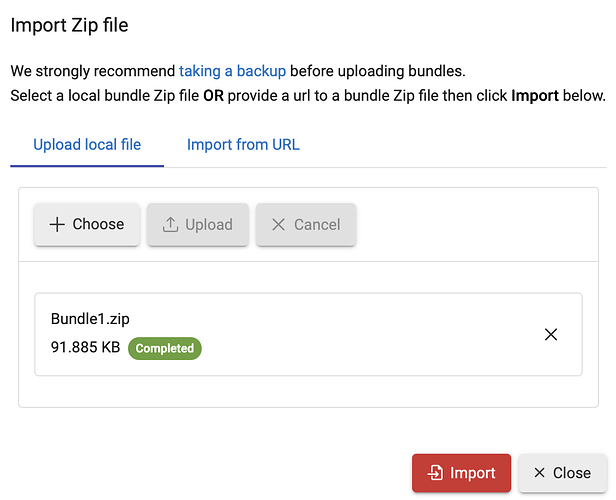Start the import with the red Import button
Image resolution: width=616 pixels, height=500 pixels.
[461, 473]
